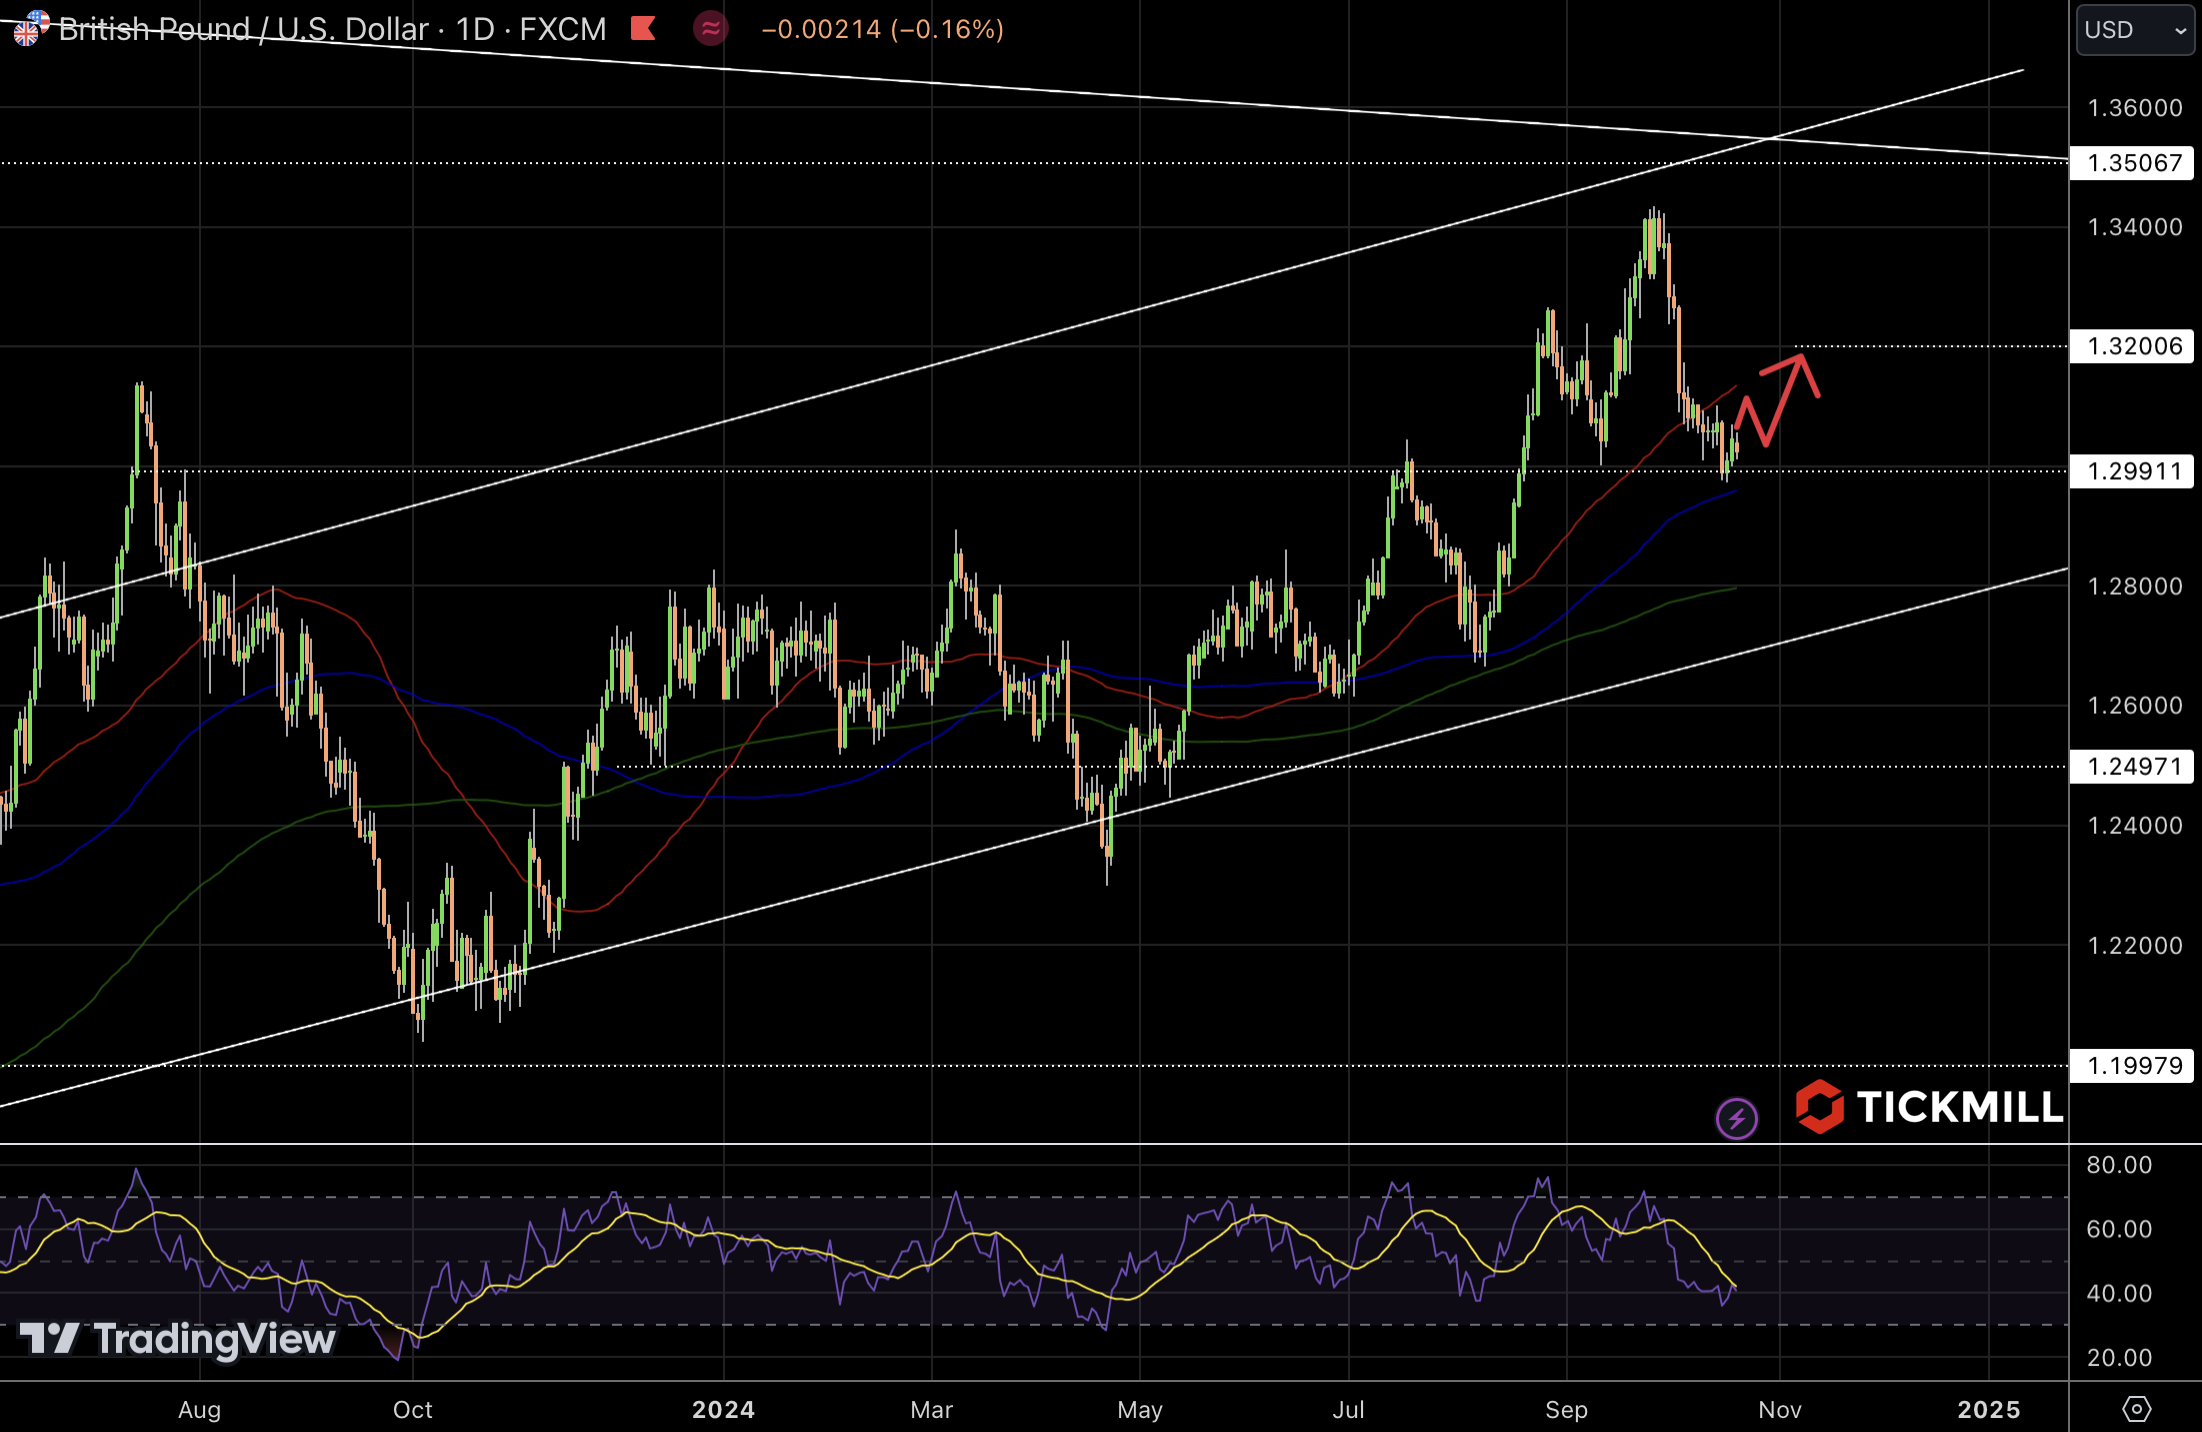
Task: Open the USD currency dropdown
Action: tap(2134, 30)
